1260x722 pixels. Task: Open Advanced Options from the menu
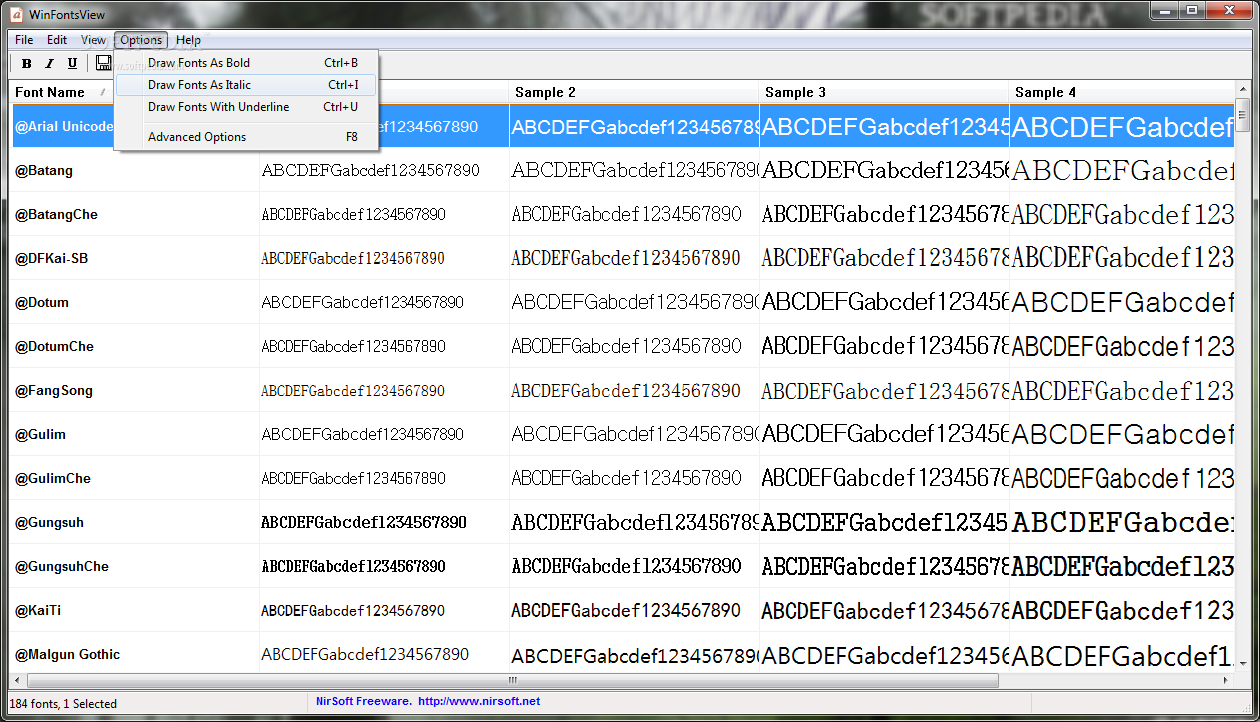(x=247, y=137)
